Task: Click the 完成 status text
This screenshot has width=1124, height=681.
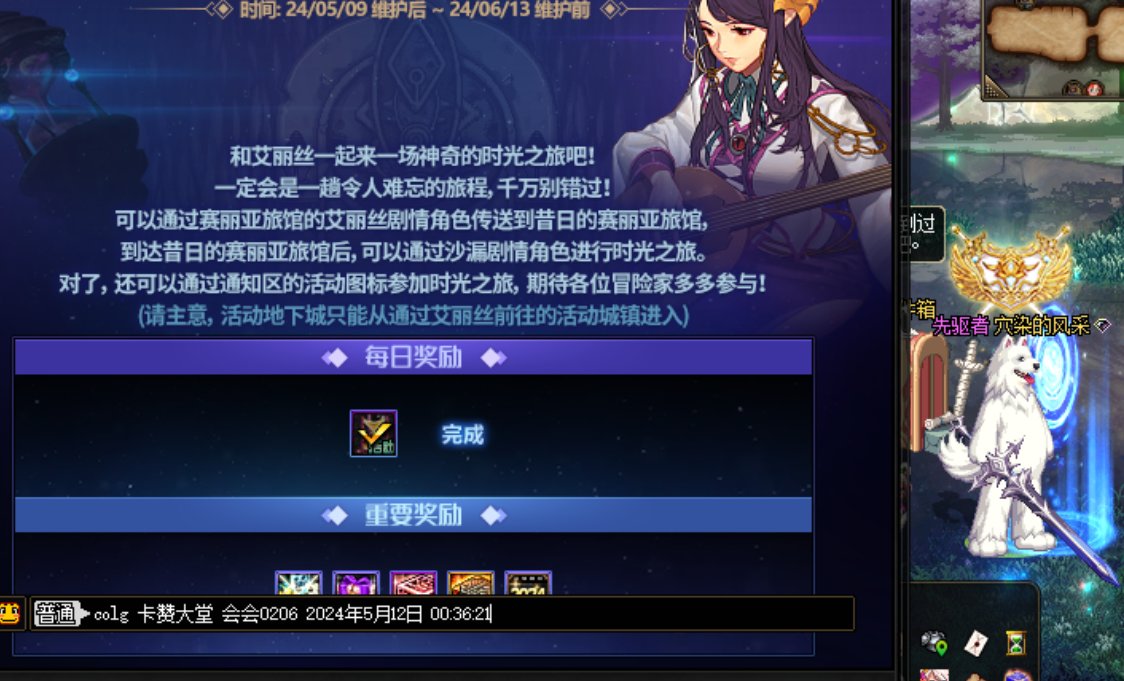Action: (462, 434)
